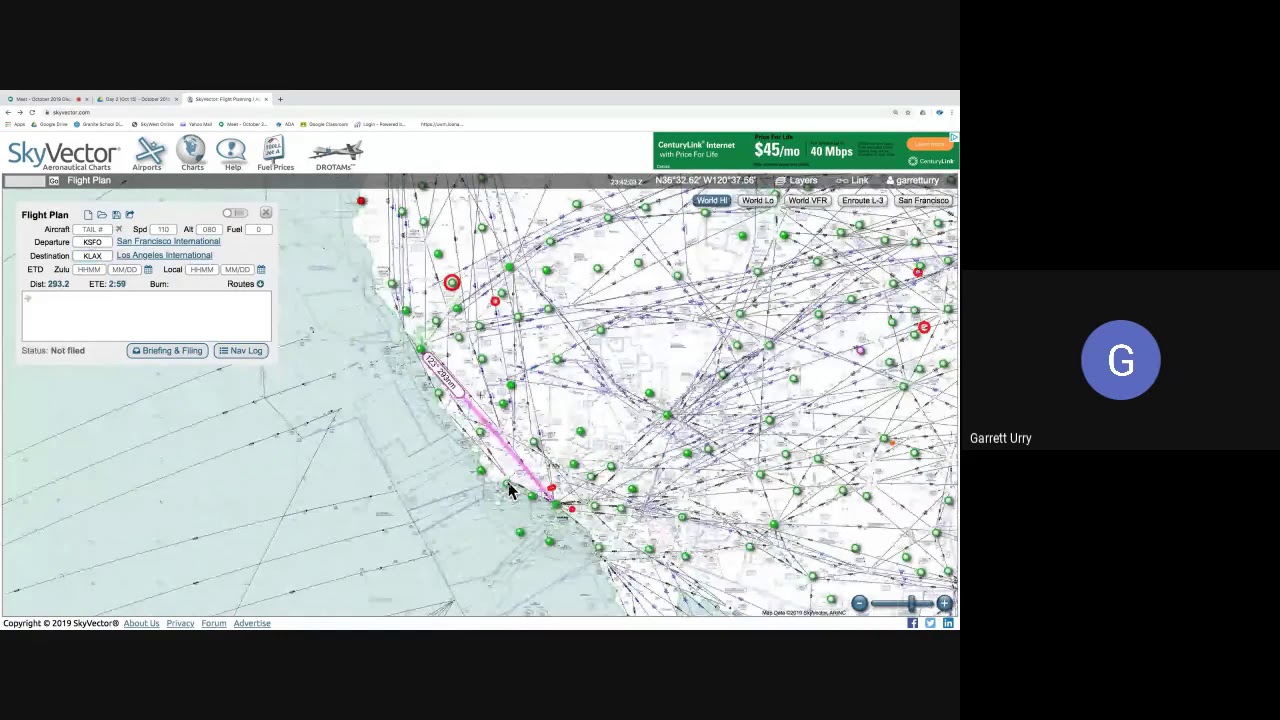Click the KLAX destination input field

pyautogui.click(x=92, y=256)
